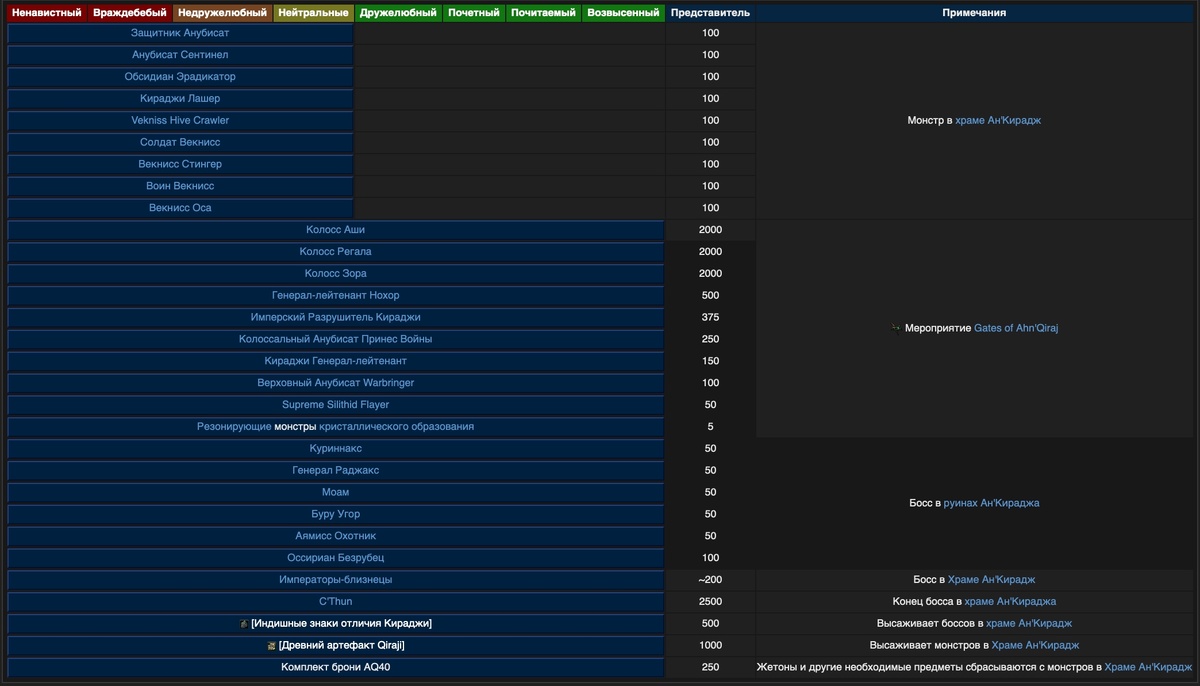
Task: Open the Солдат Векнисс link
Action: click(x=180, y=143)
